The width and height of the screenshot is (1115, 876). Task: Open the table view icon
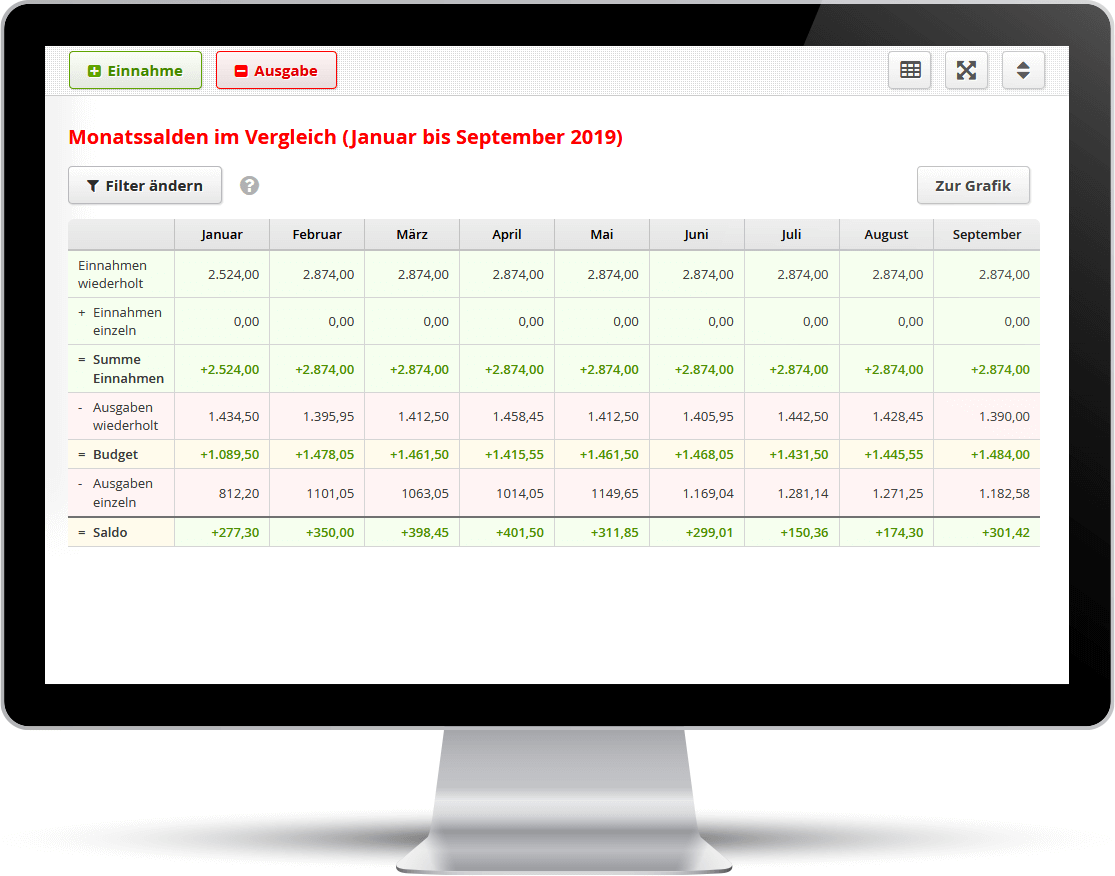coord(909,70)
